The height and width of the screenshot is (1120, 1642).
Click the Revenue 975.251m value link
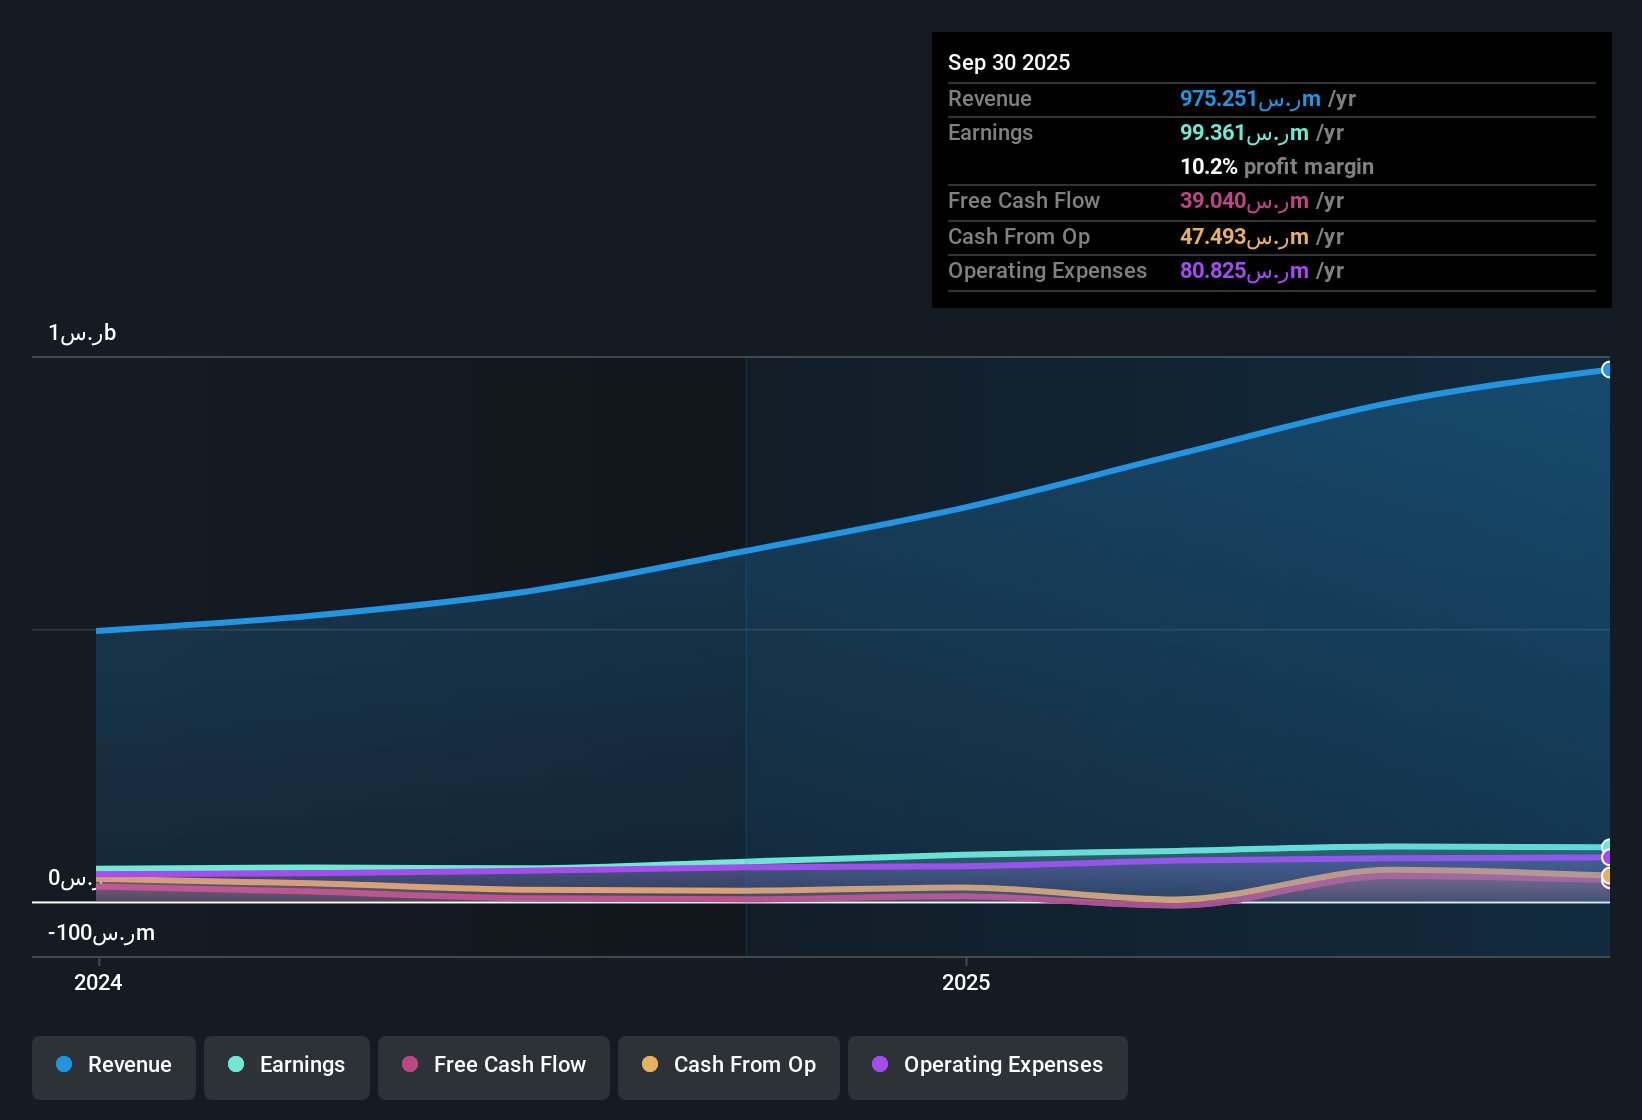1250,99
